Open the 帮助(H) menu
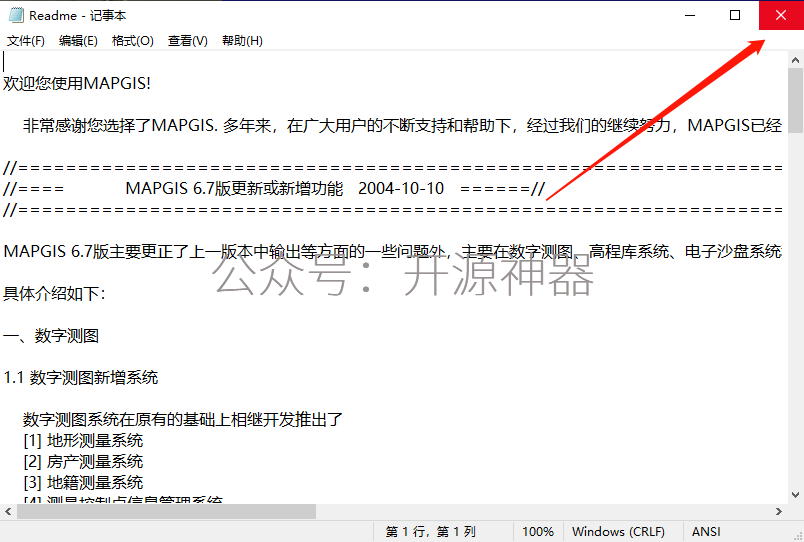 [242, 41]
